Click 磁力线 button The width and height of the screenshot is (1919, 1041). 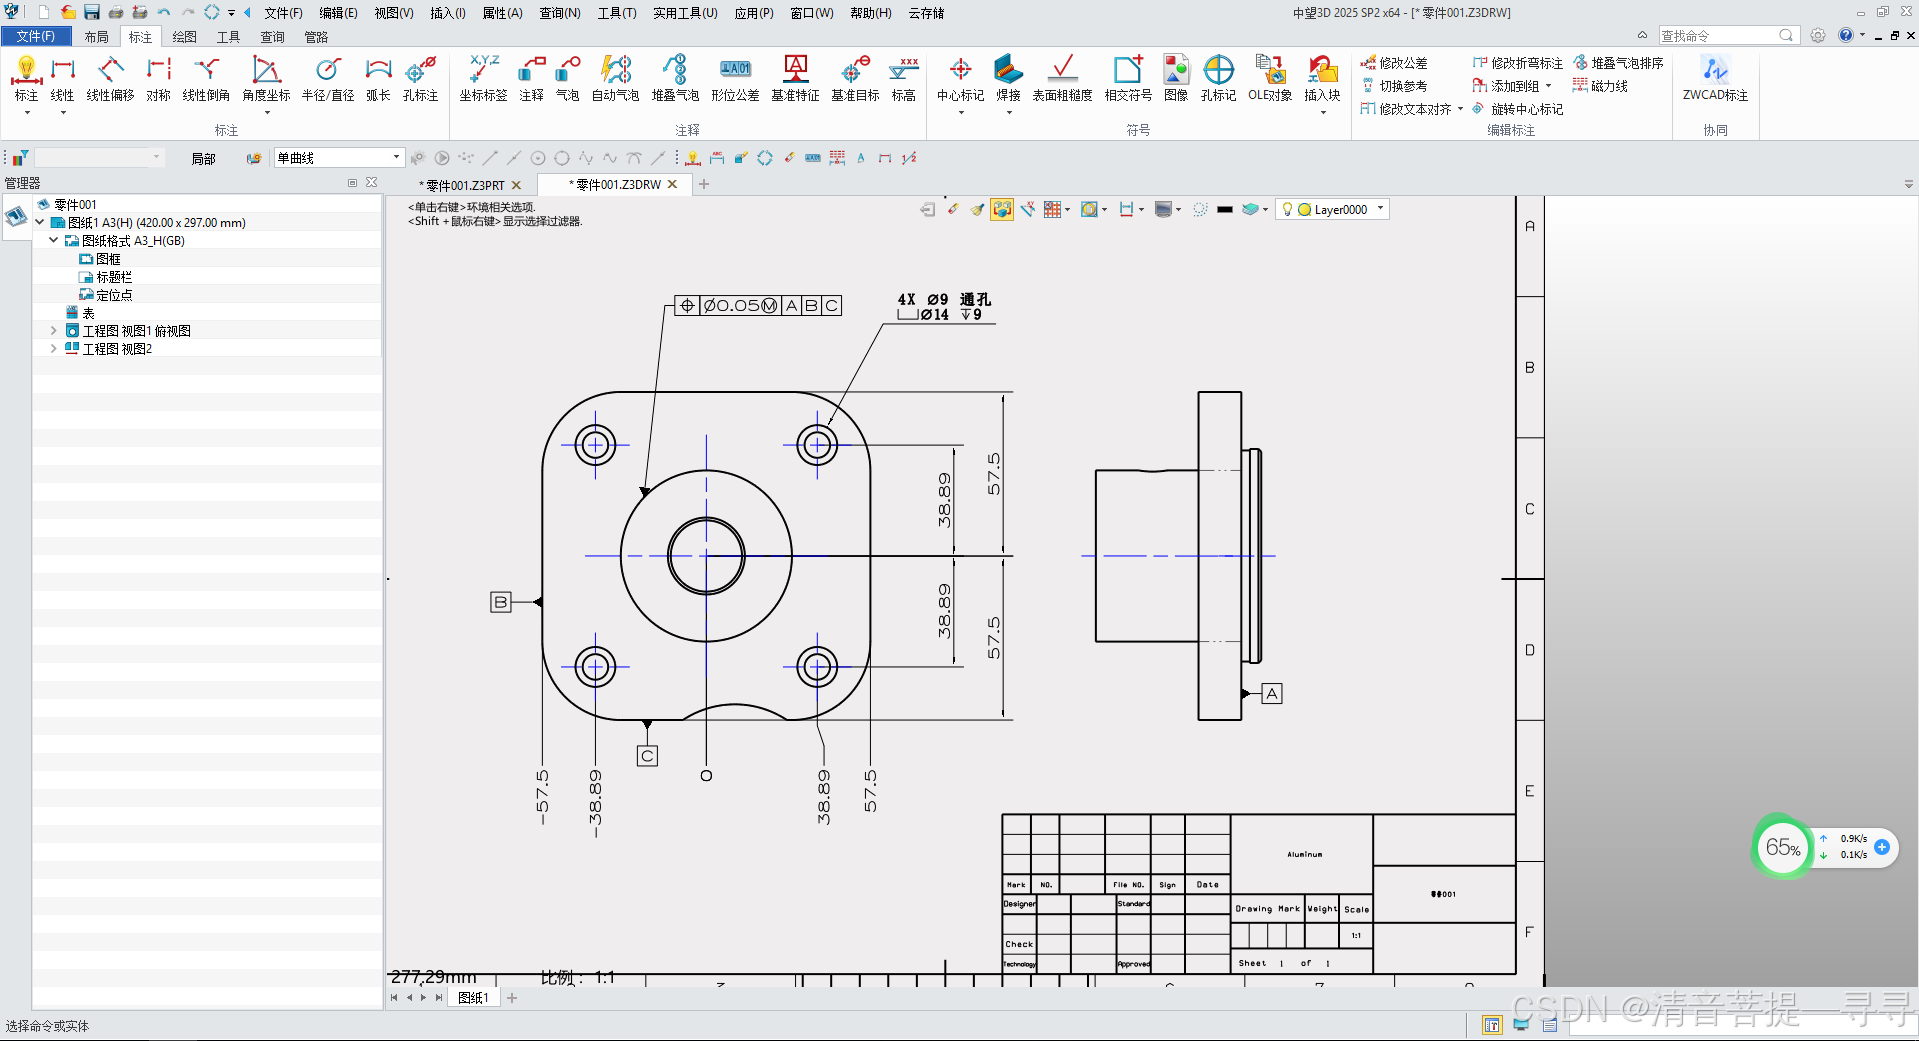(x=1600, y=86)
